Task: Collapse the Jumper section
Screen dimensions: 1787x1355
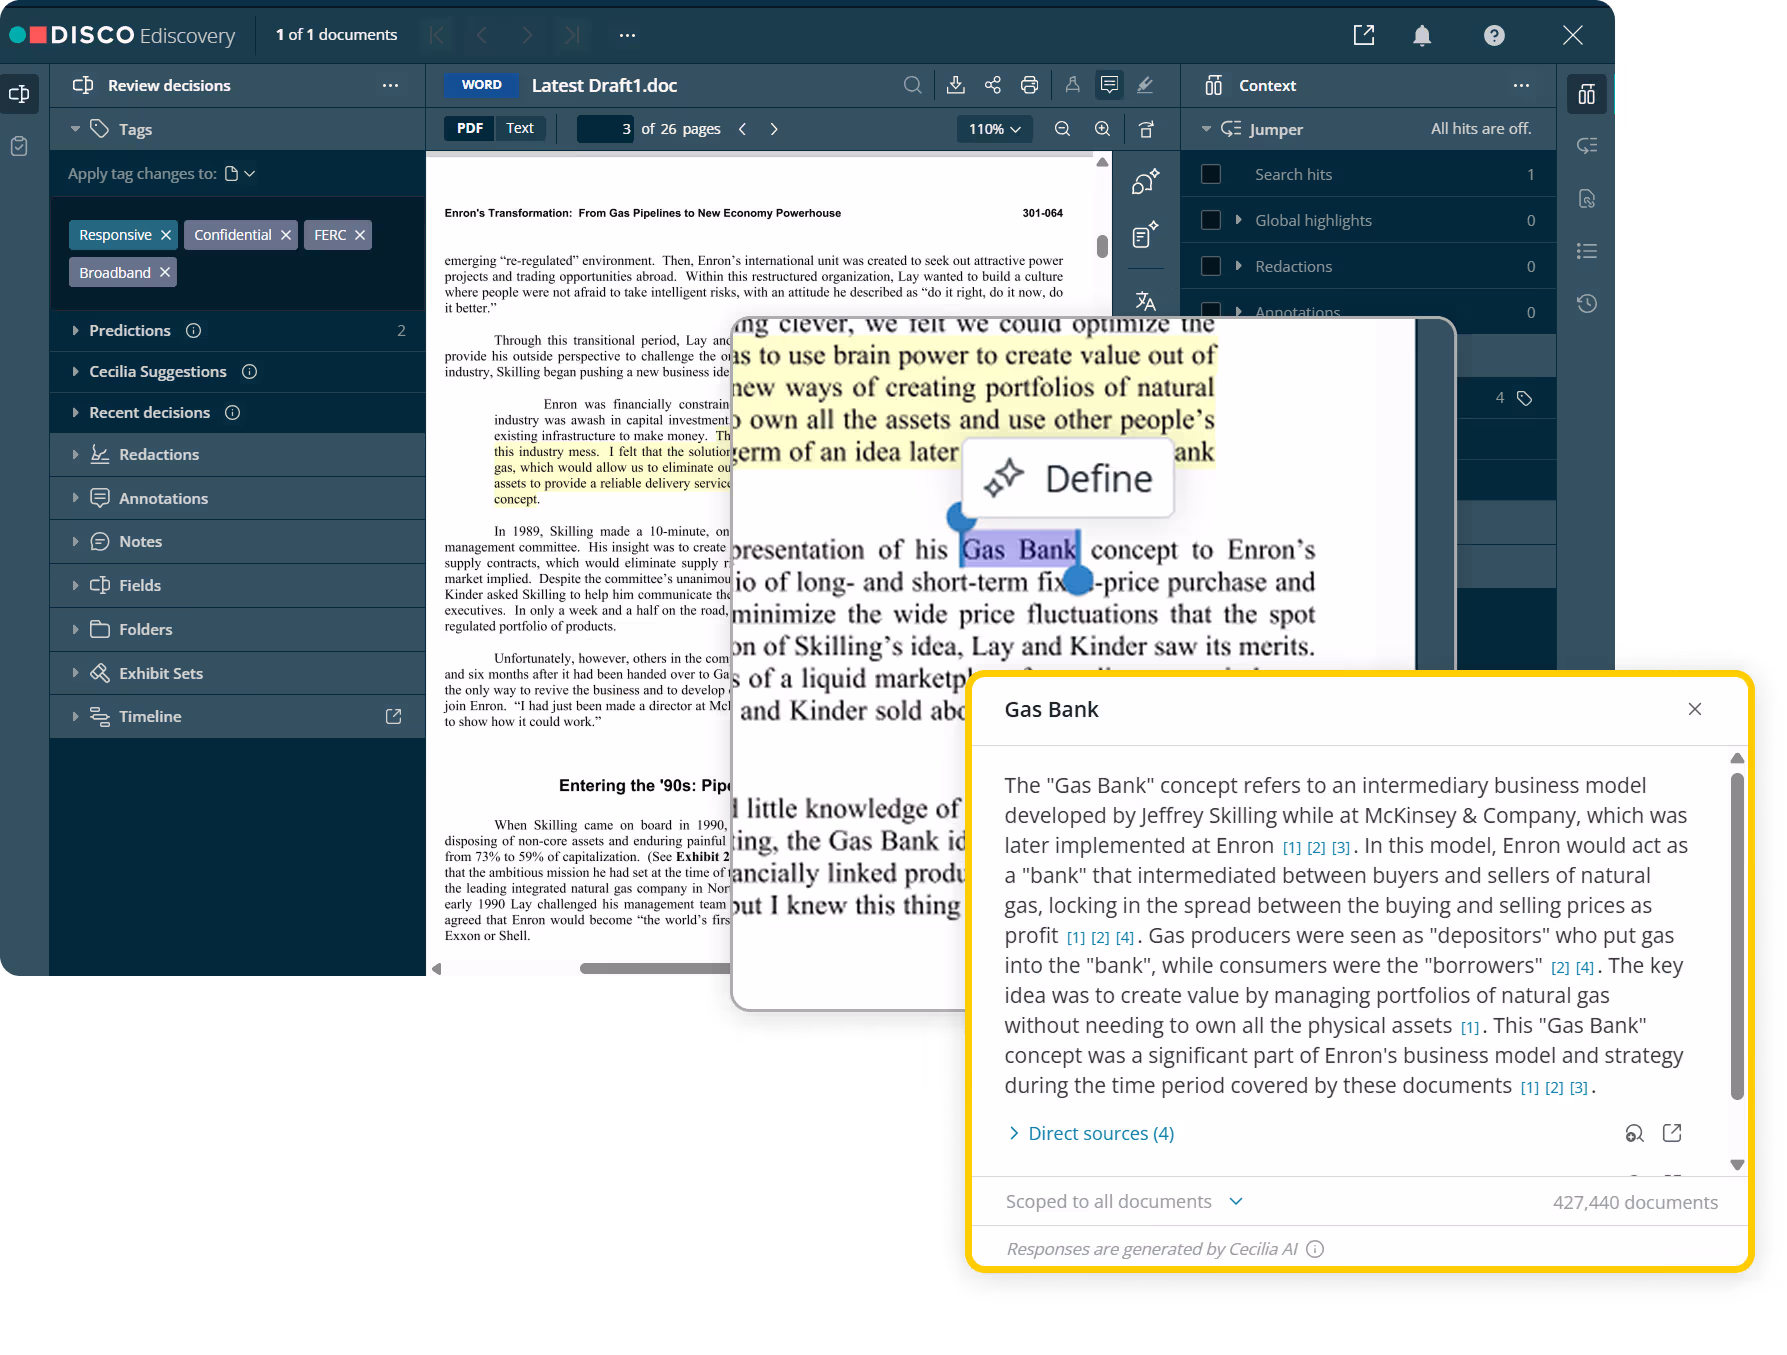Action: coord(1206,129)
